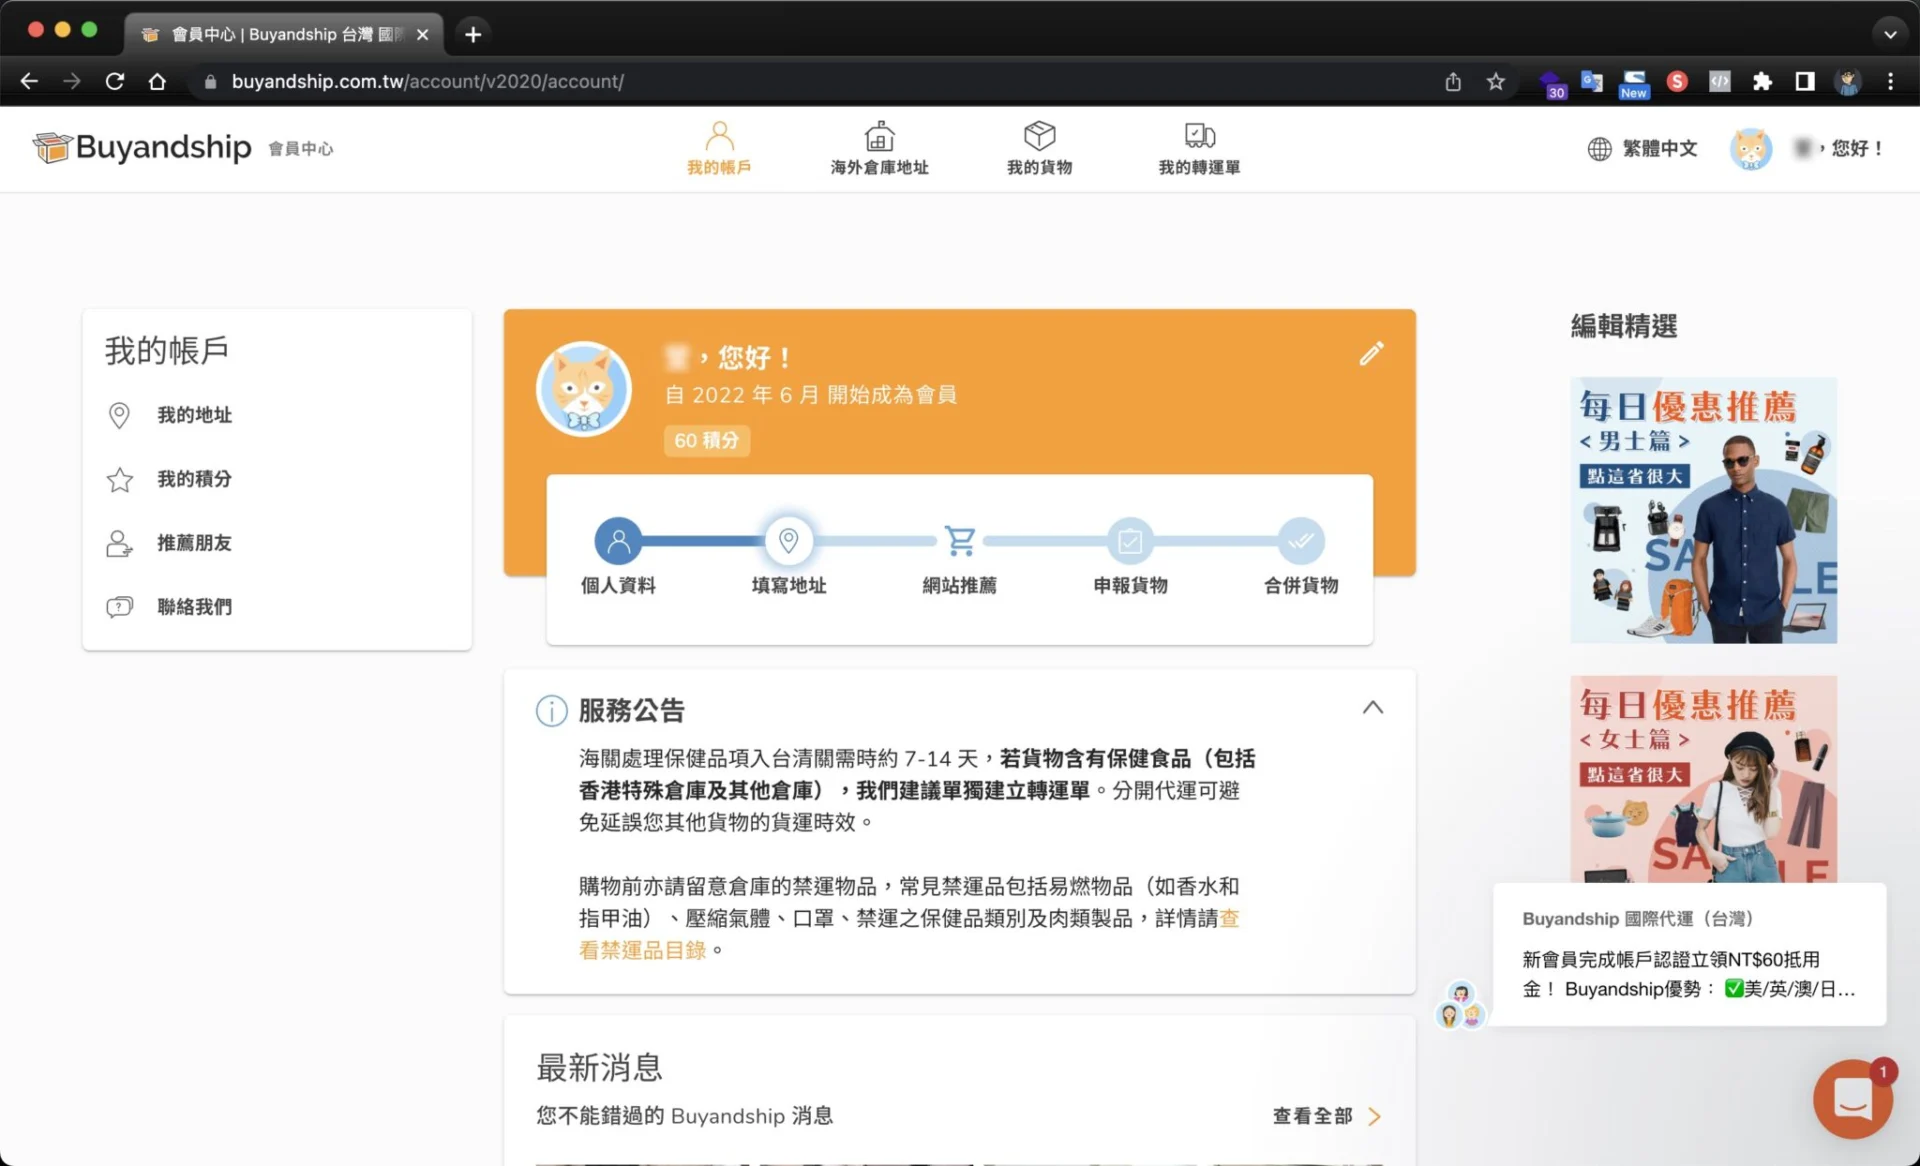Click the 60 積分 points badge
Viewport: 1920px width, 1166px height.
(x=706, y=440)
